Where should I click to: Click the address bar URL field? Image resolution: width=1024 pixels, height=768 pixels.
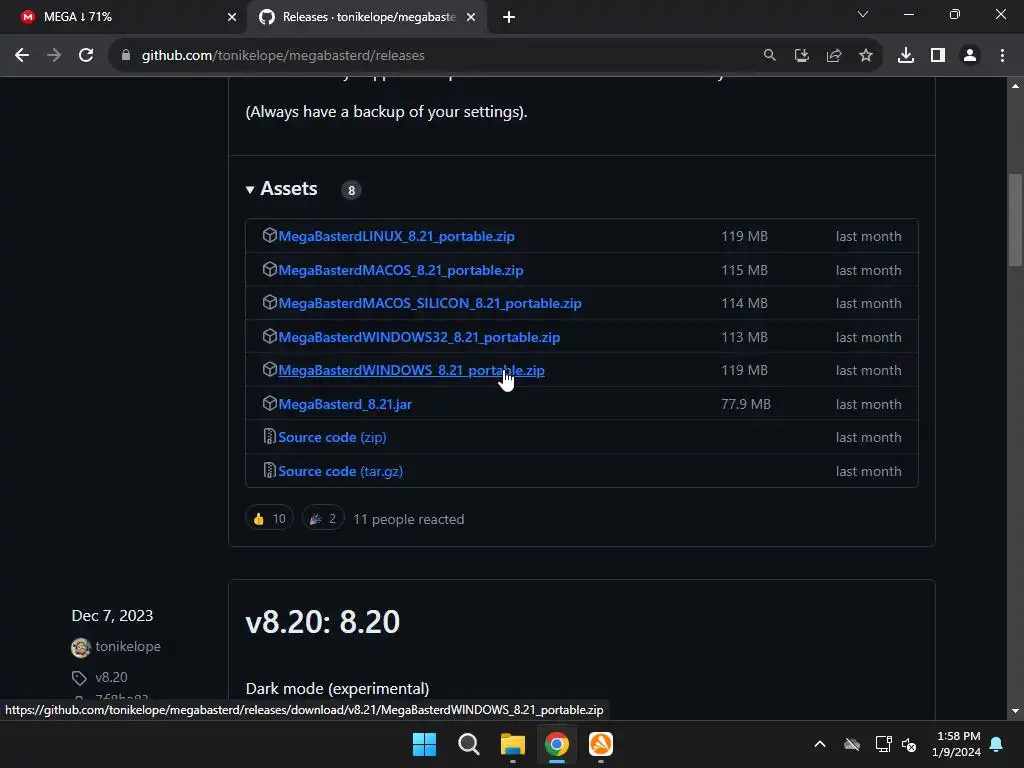click(x=431, y=56)
